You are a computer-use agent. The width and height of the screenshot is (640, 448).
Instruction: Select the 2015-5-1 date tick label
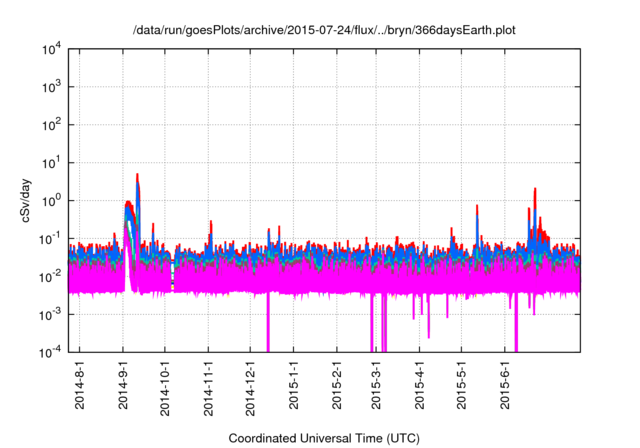pyautogui.click(x=461, y=385)
